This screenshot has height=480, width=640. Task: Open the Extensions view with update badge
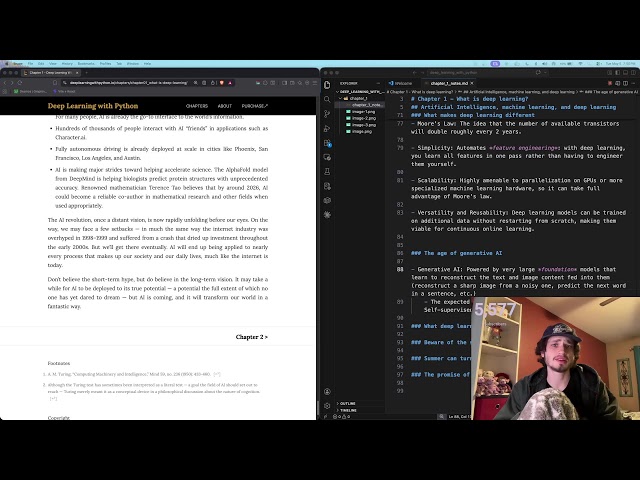[327, 143]
